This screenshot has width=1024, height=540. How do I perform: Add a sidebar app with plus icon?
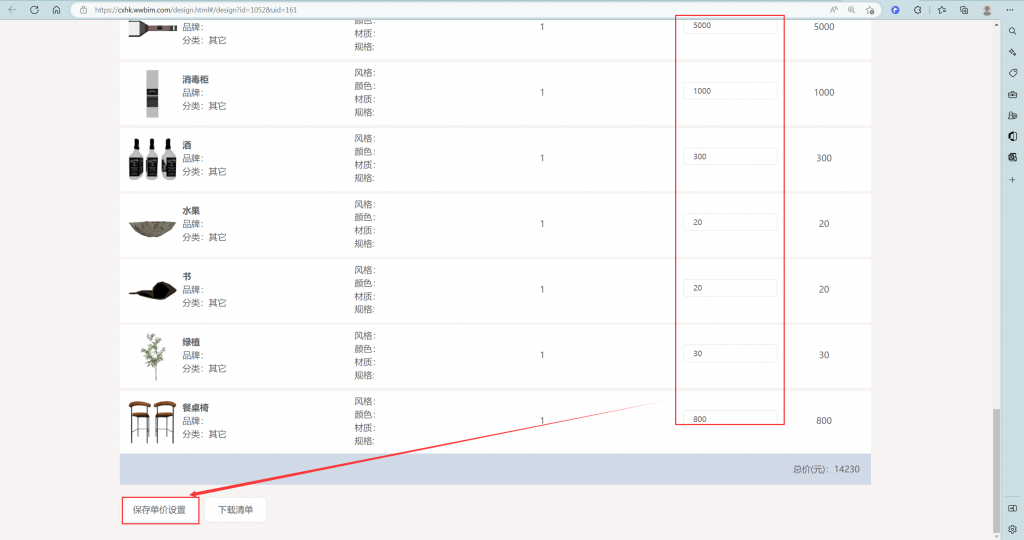tap(1012, 180)
